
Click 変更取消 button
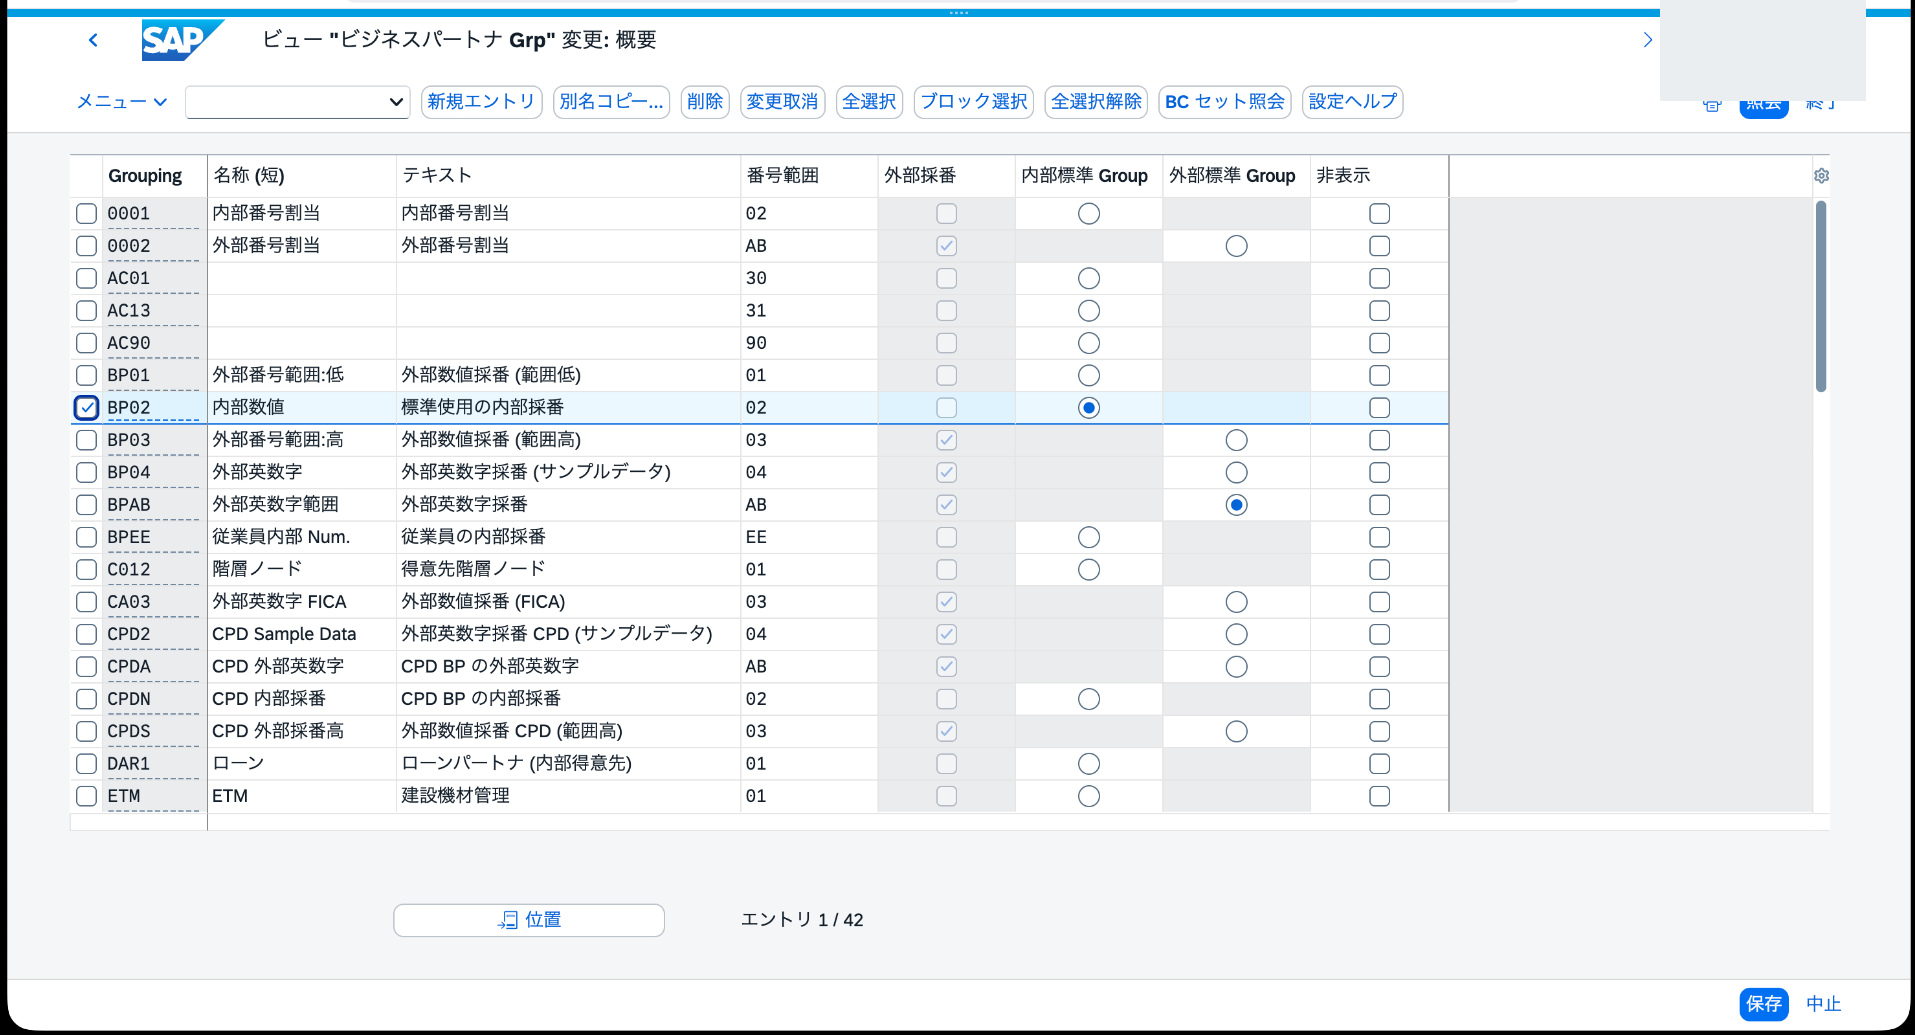(x=782, y=102)
